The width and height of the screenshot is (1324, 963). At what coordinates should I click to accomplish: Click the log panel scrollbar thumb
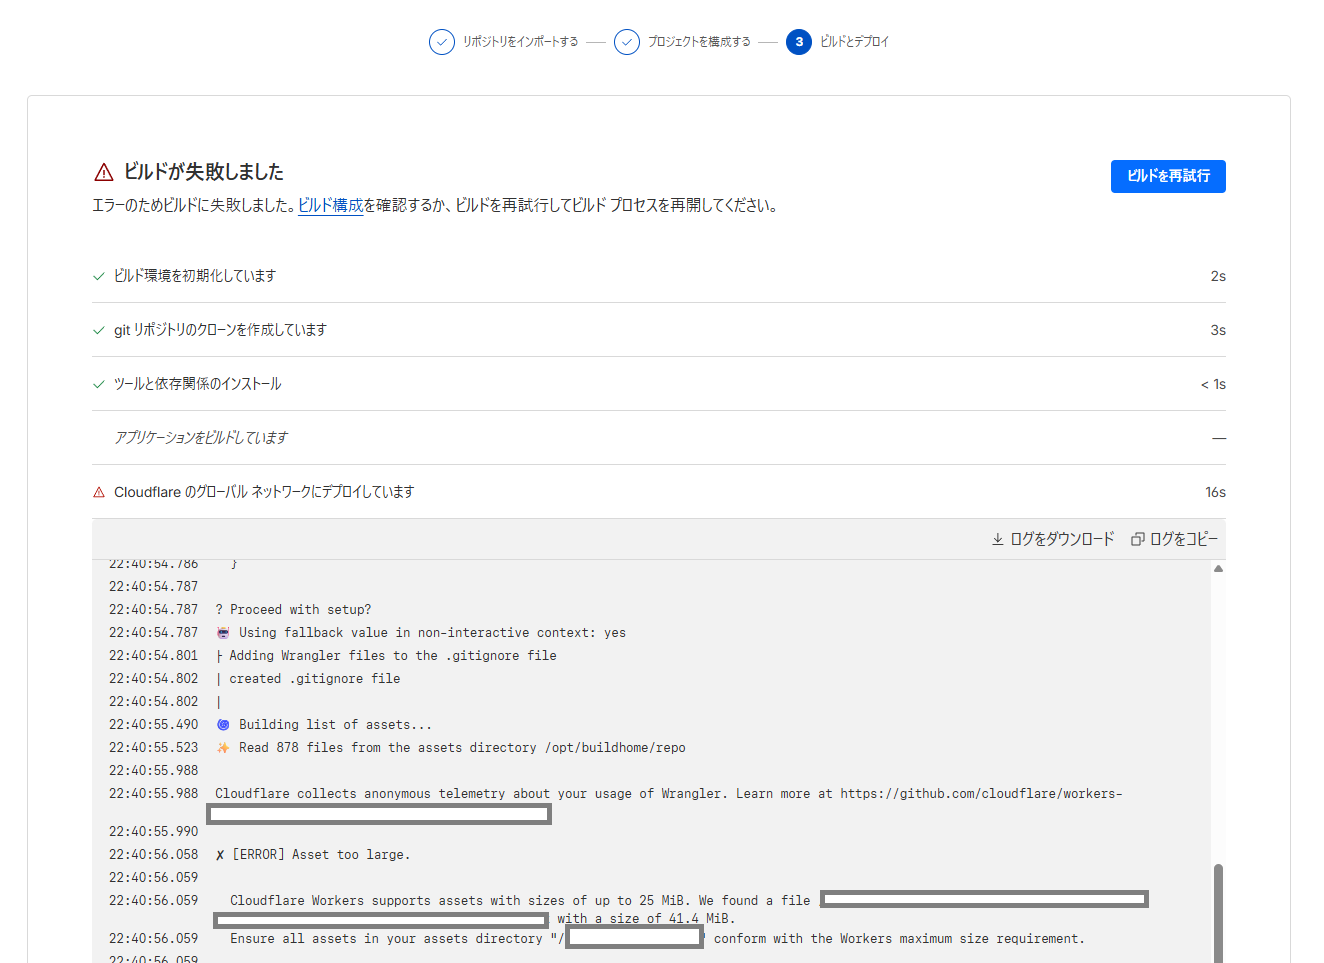coord(1218,913)
